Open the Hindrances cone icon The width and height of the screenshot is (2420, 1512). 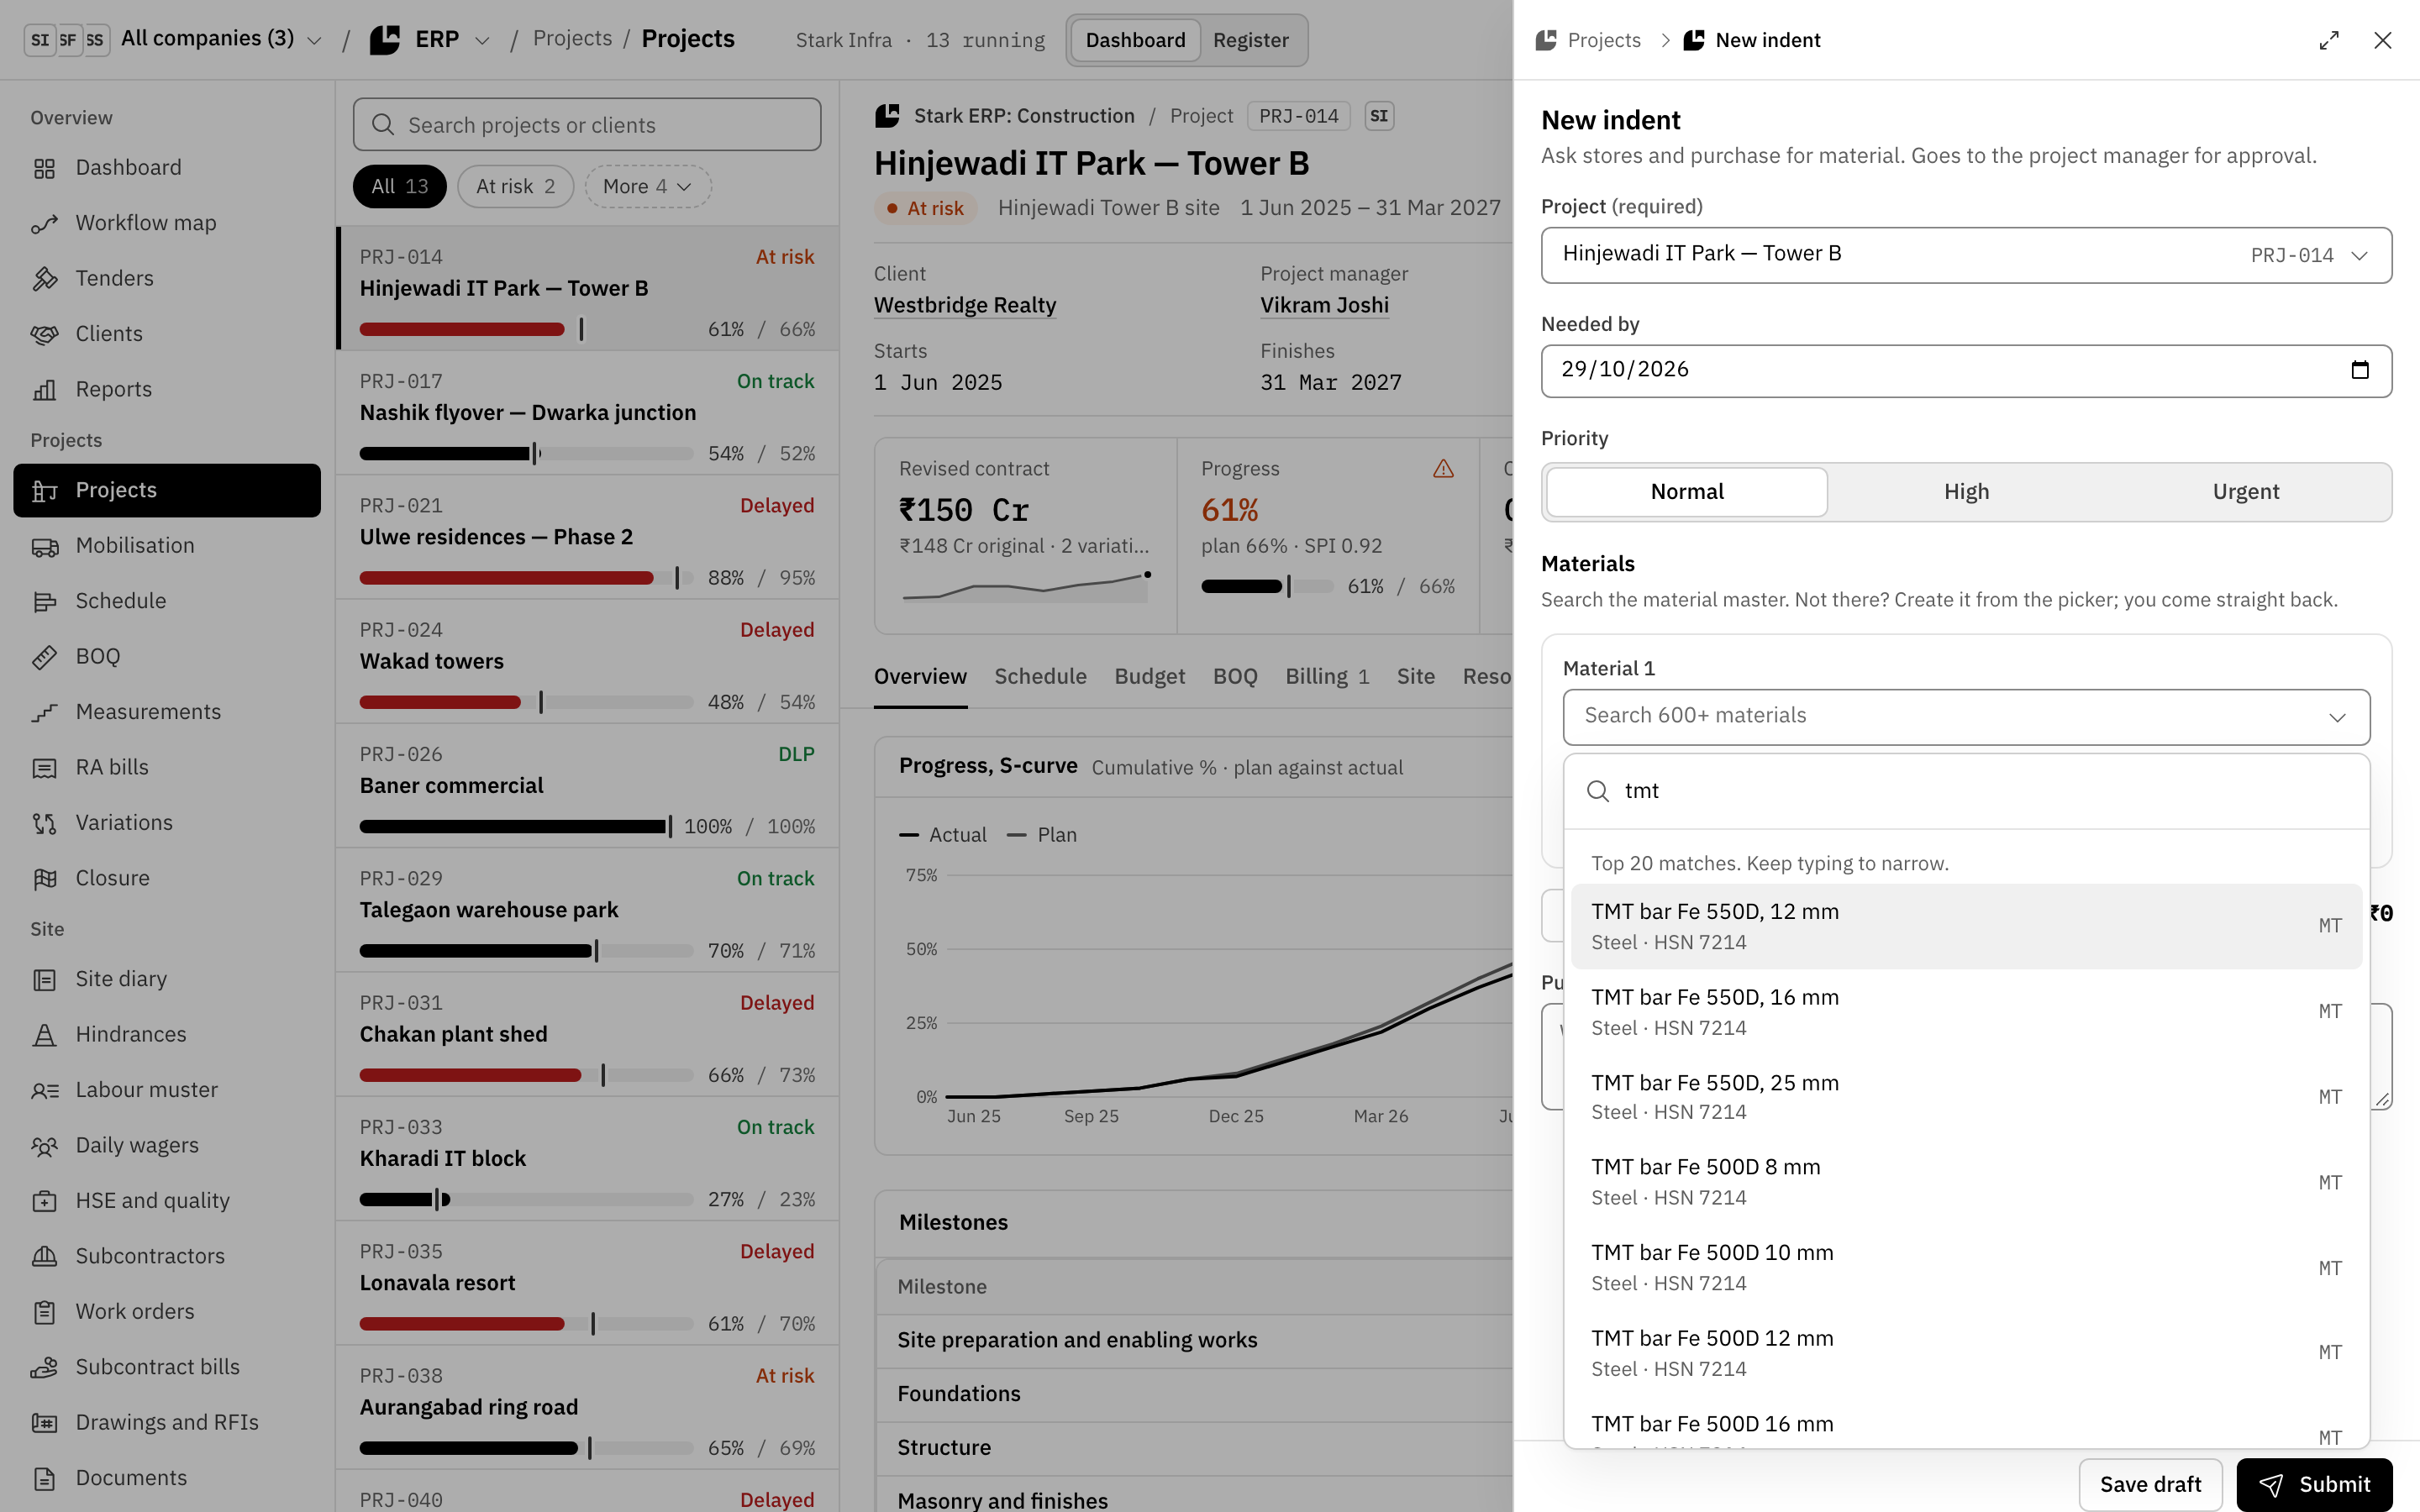(x=44, y=1035)
